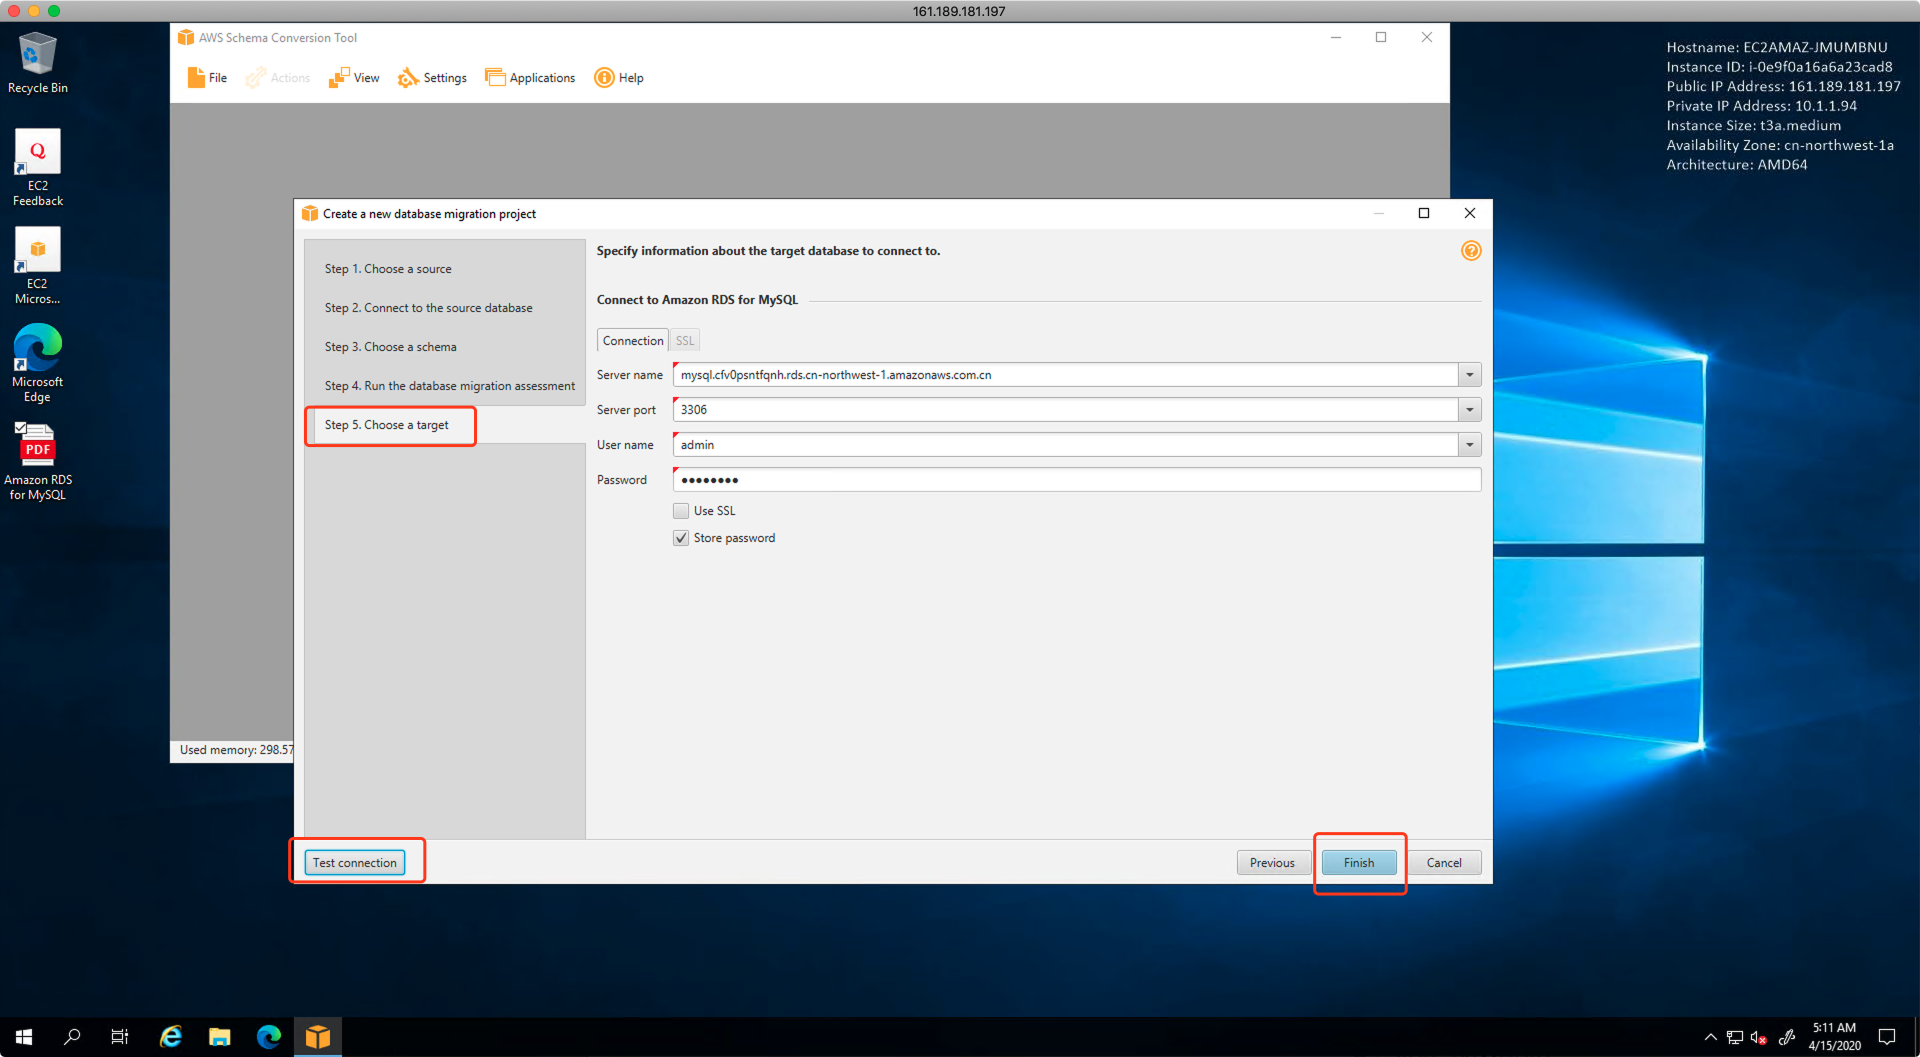Open the View toolbar menu
Screen dimensions: 1920x1057
point(354,78)
